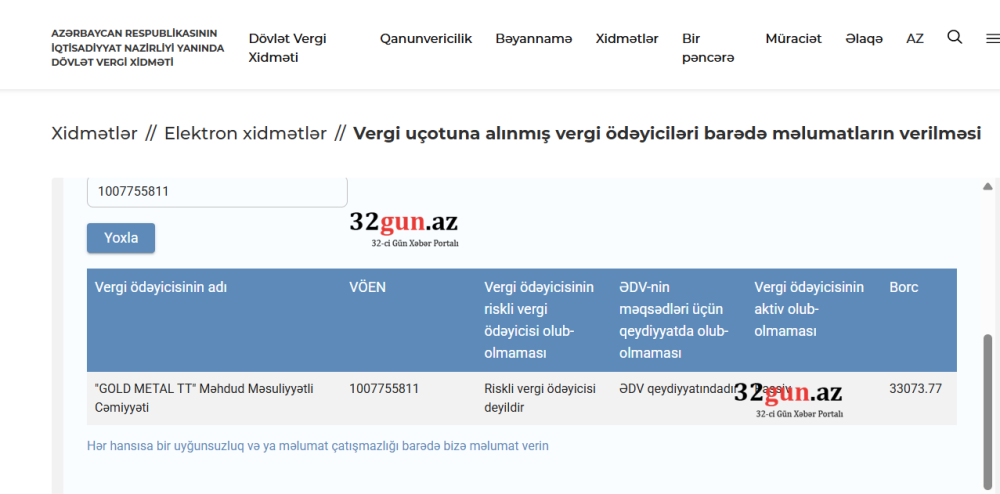
Task: Expand the Xidmətlər navigation menu
Action: click(627, 39)
